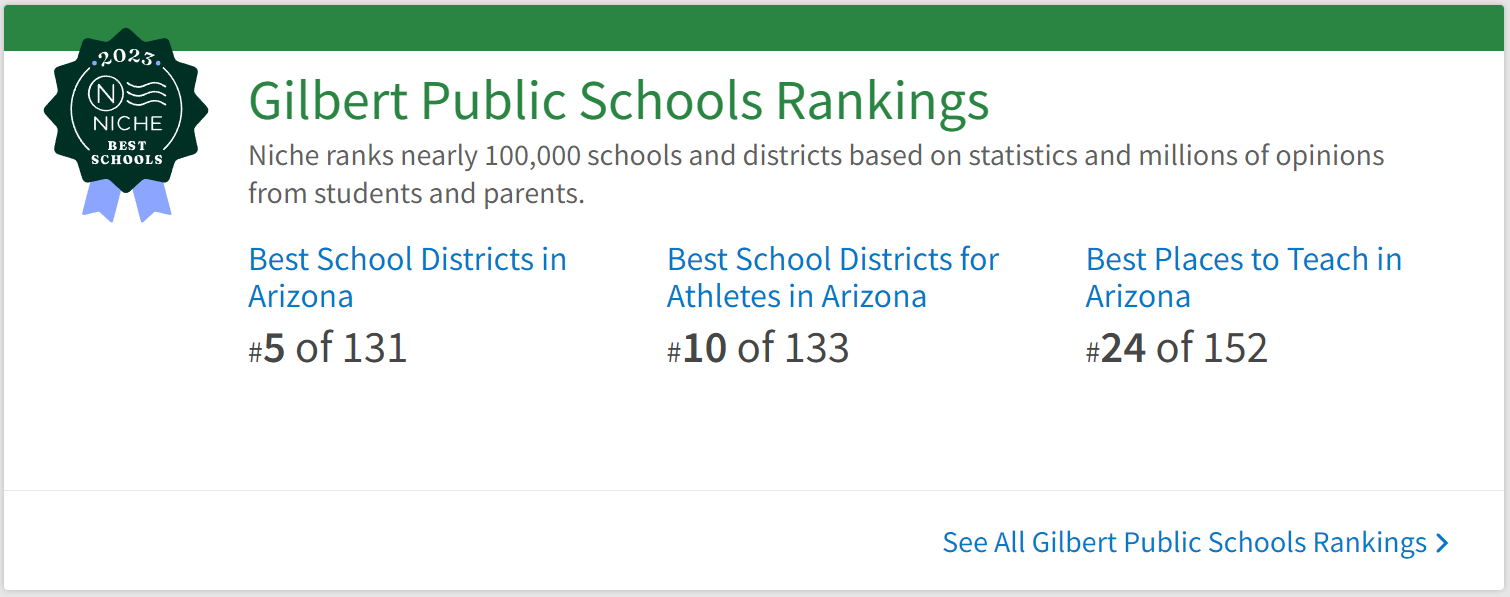The width and height of the screenshot is (1510, 597).
Task: Click the #5 of 131 ranking value
Action: [x=328, y=348]
